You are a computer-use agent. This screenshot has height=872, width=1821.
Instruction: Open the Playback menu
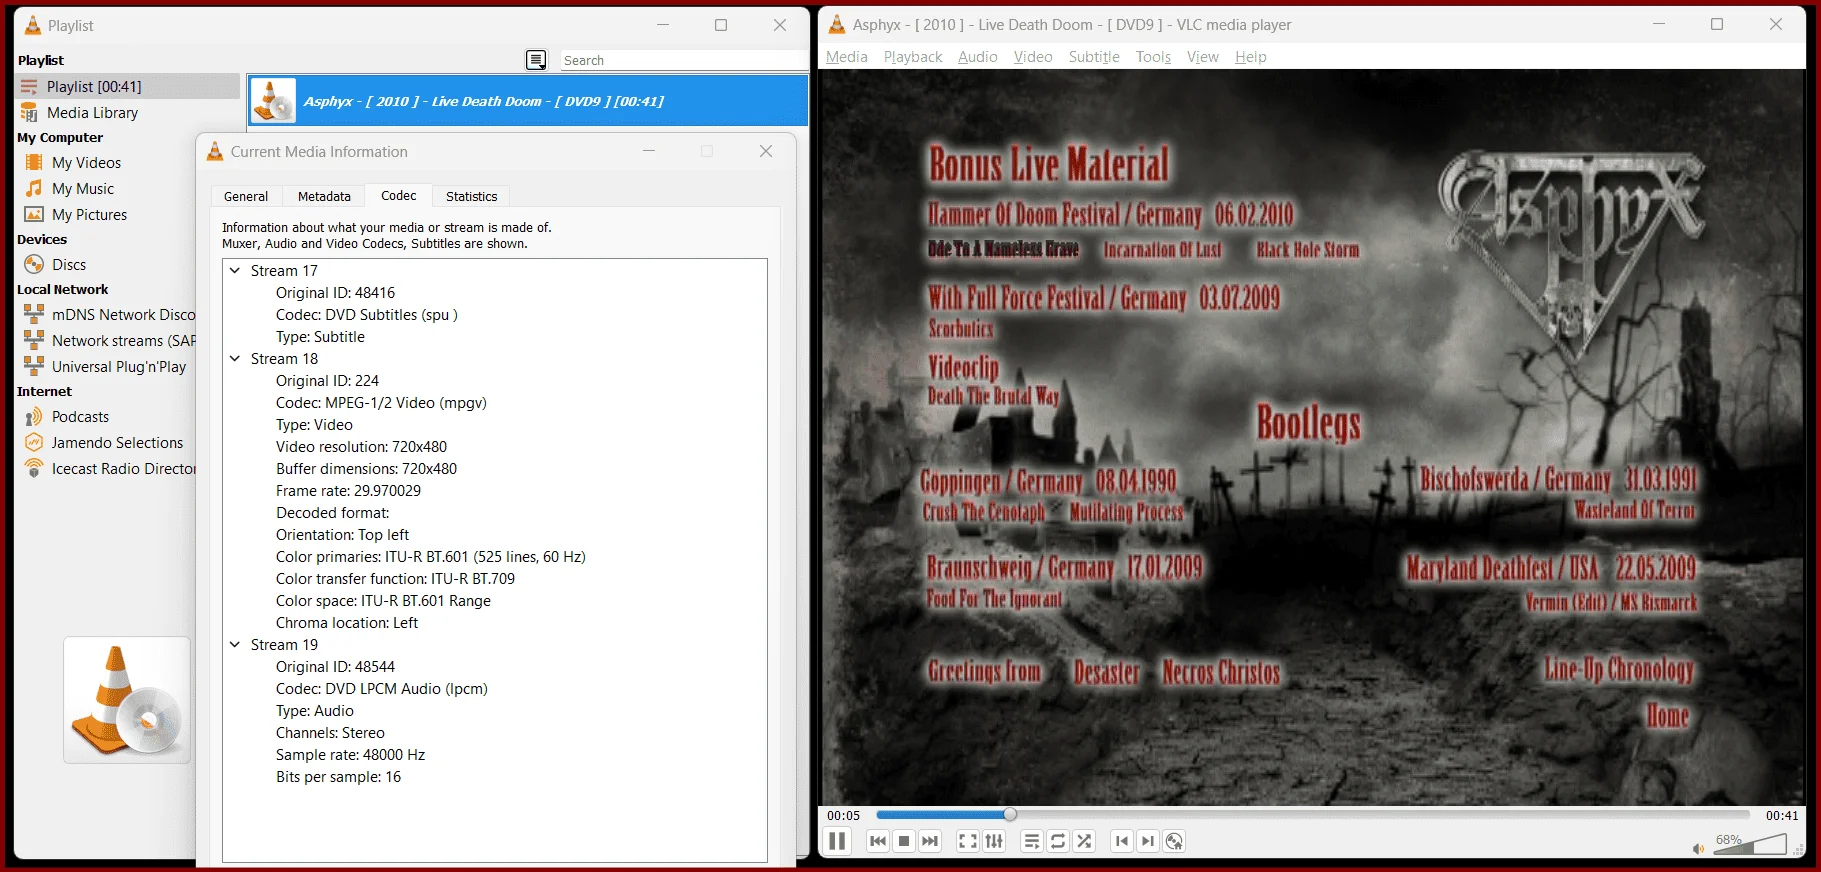pyautogui.click(x=912, y=57)
